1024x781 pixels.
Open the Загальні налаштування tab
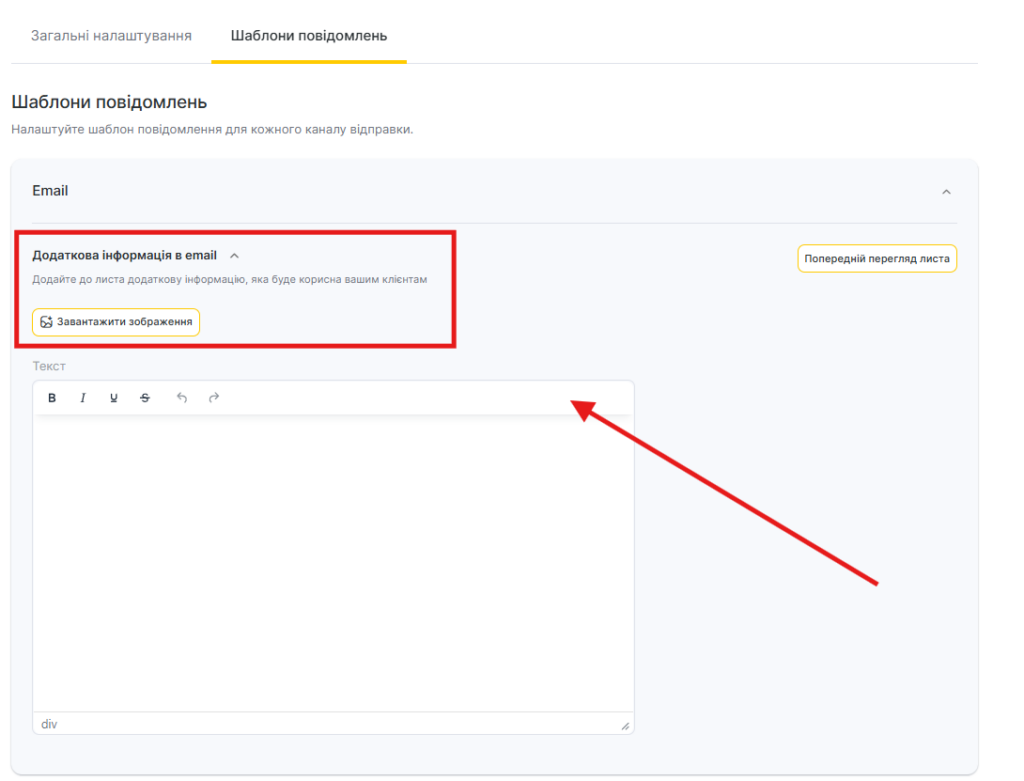click(x=111, y=36)
